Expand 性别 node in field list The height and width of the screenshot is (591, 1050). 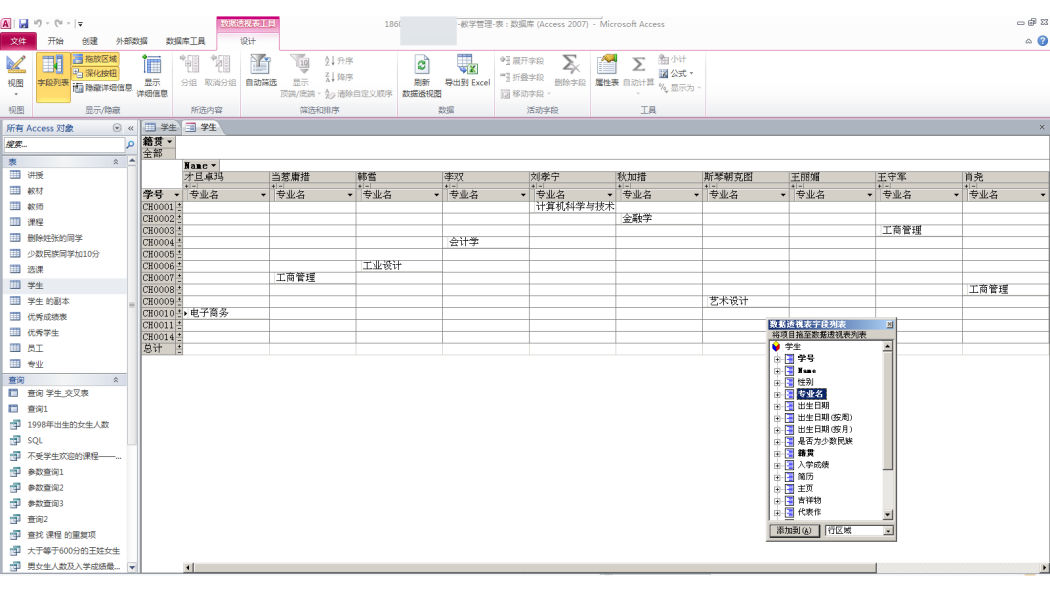coord(777,383)
